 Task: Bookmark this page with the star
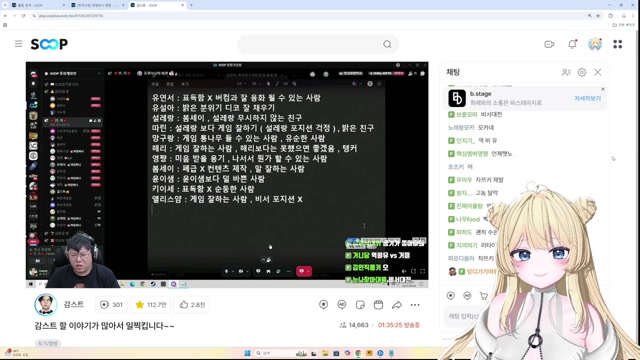click(598, 16)
